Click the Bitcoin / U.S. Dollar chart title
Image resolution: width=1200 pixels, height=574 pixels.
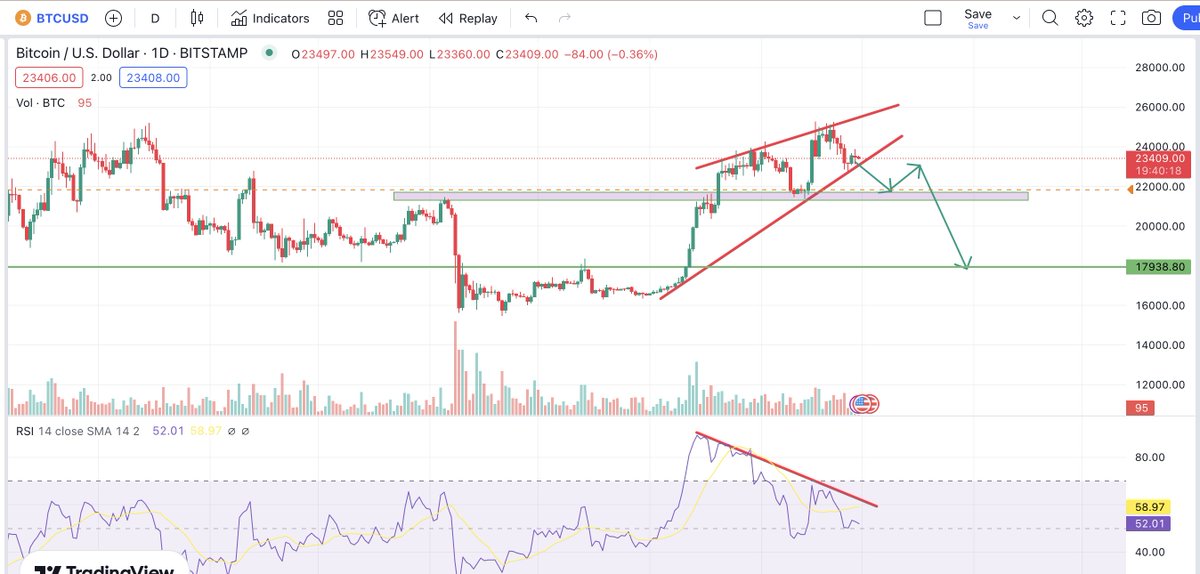click(131, 54)
